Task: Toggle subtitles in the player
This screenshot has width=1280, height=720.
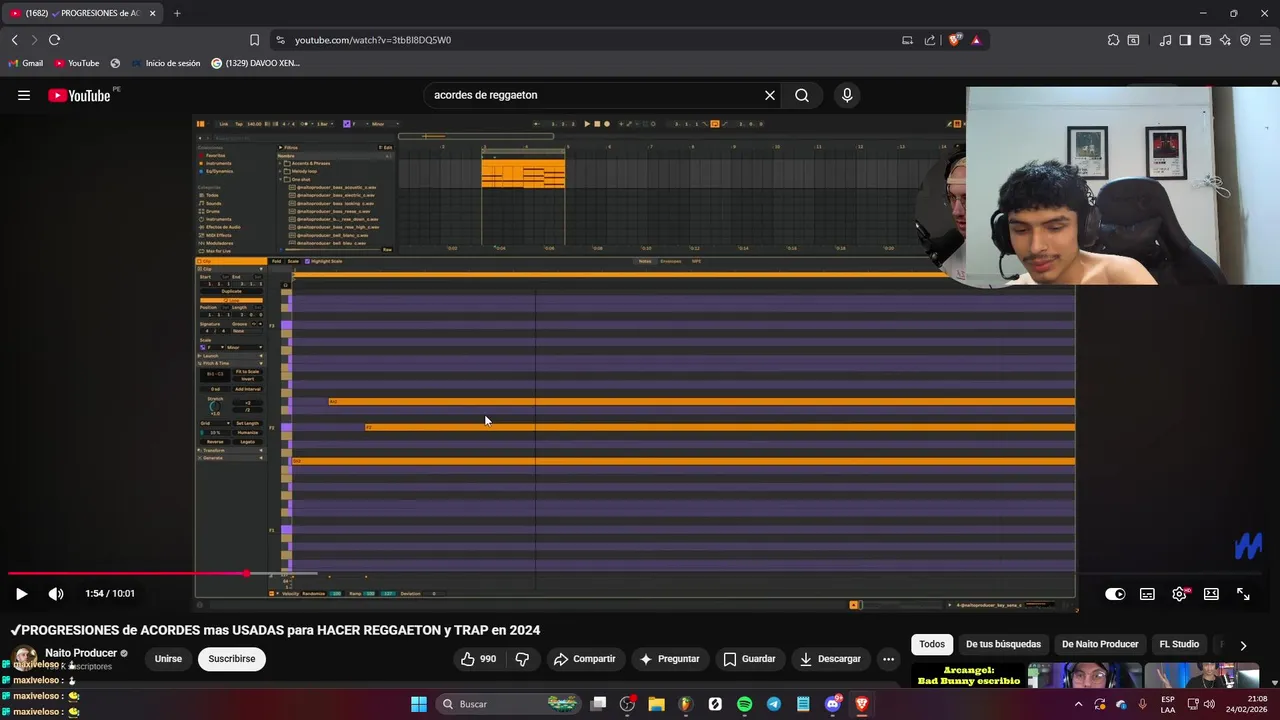Action: pos(1147,593)
